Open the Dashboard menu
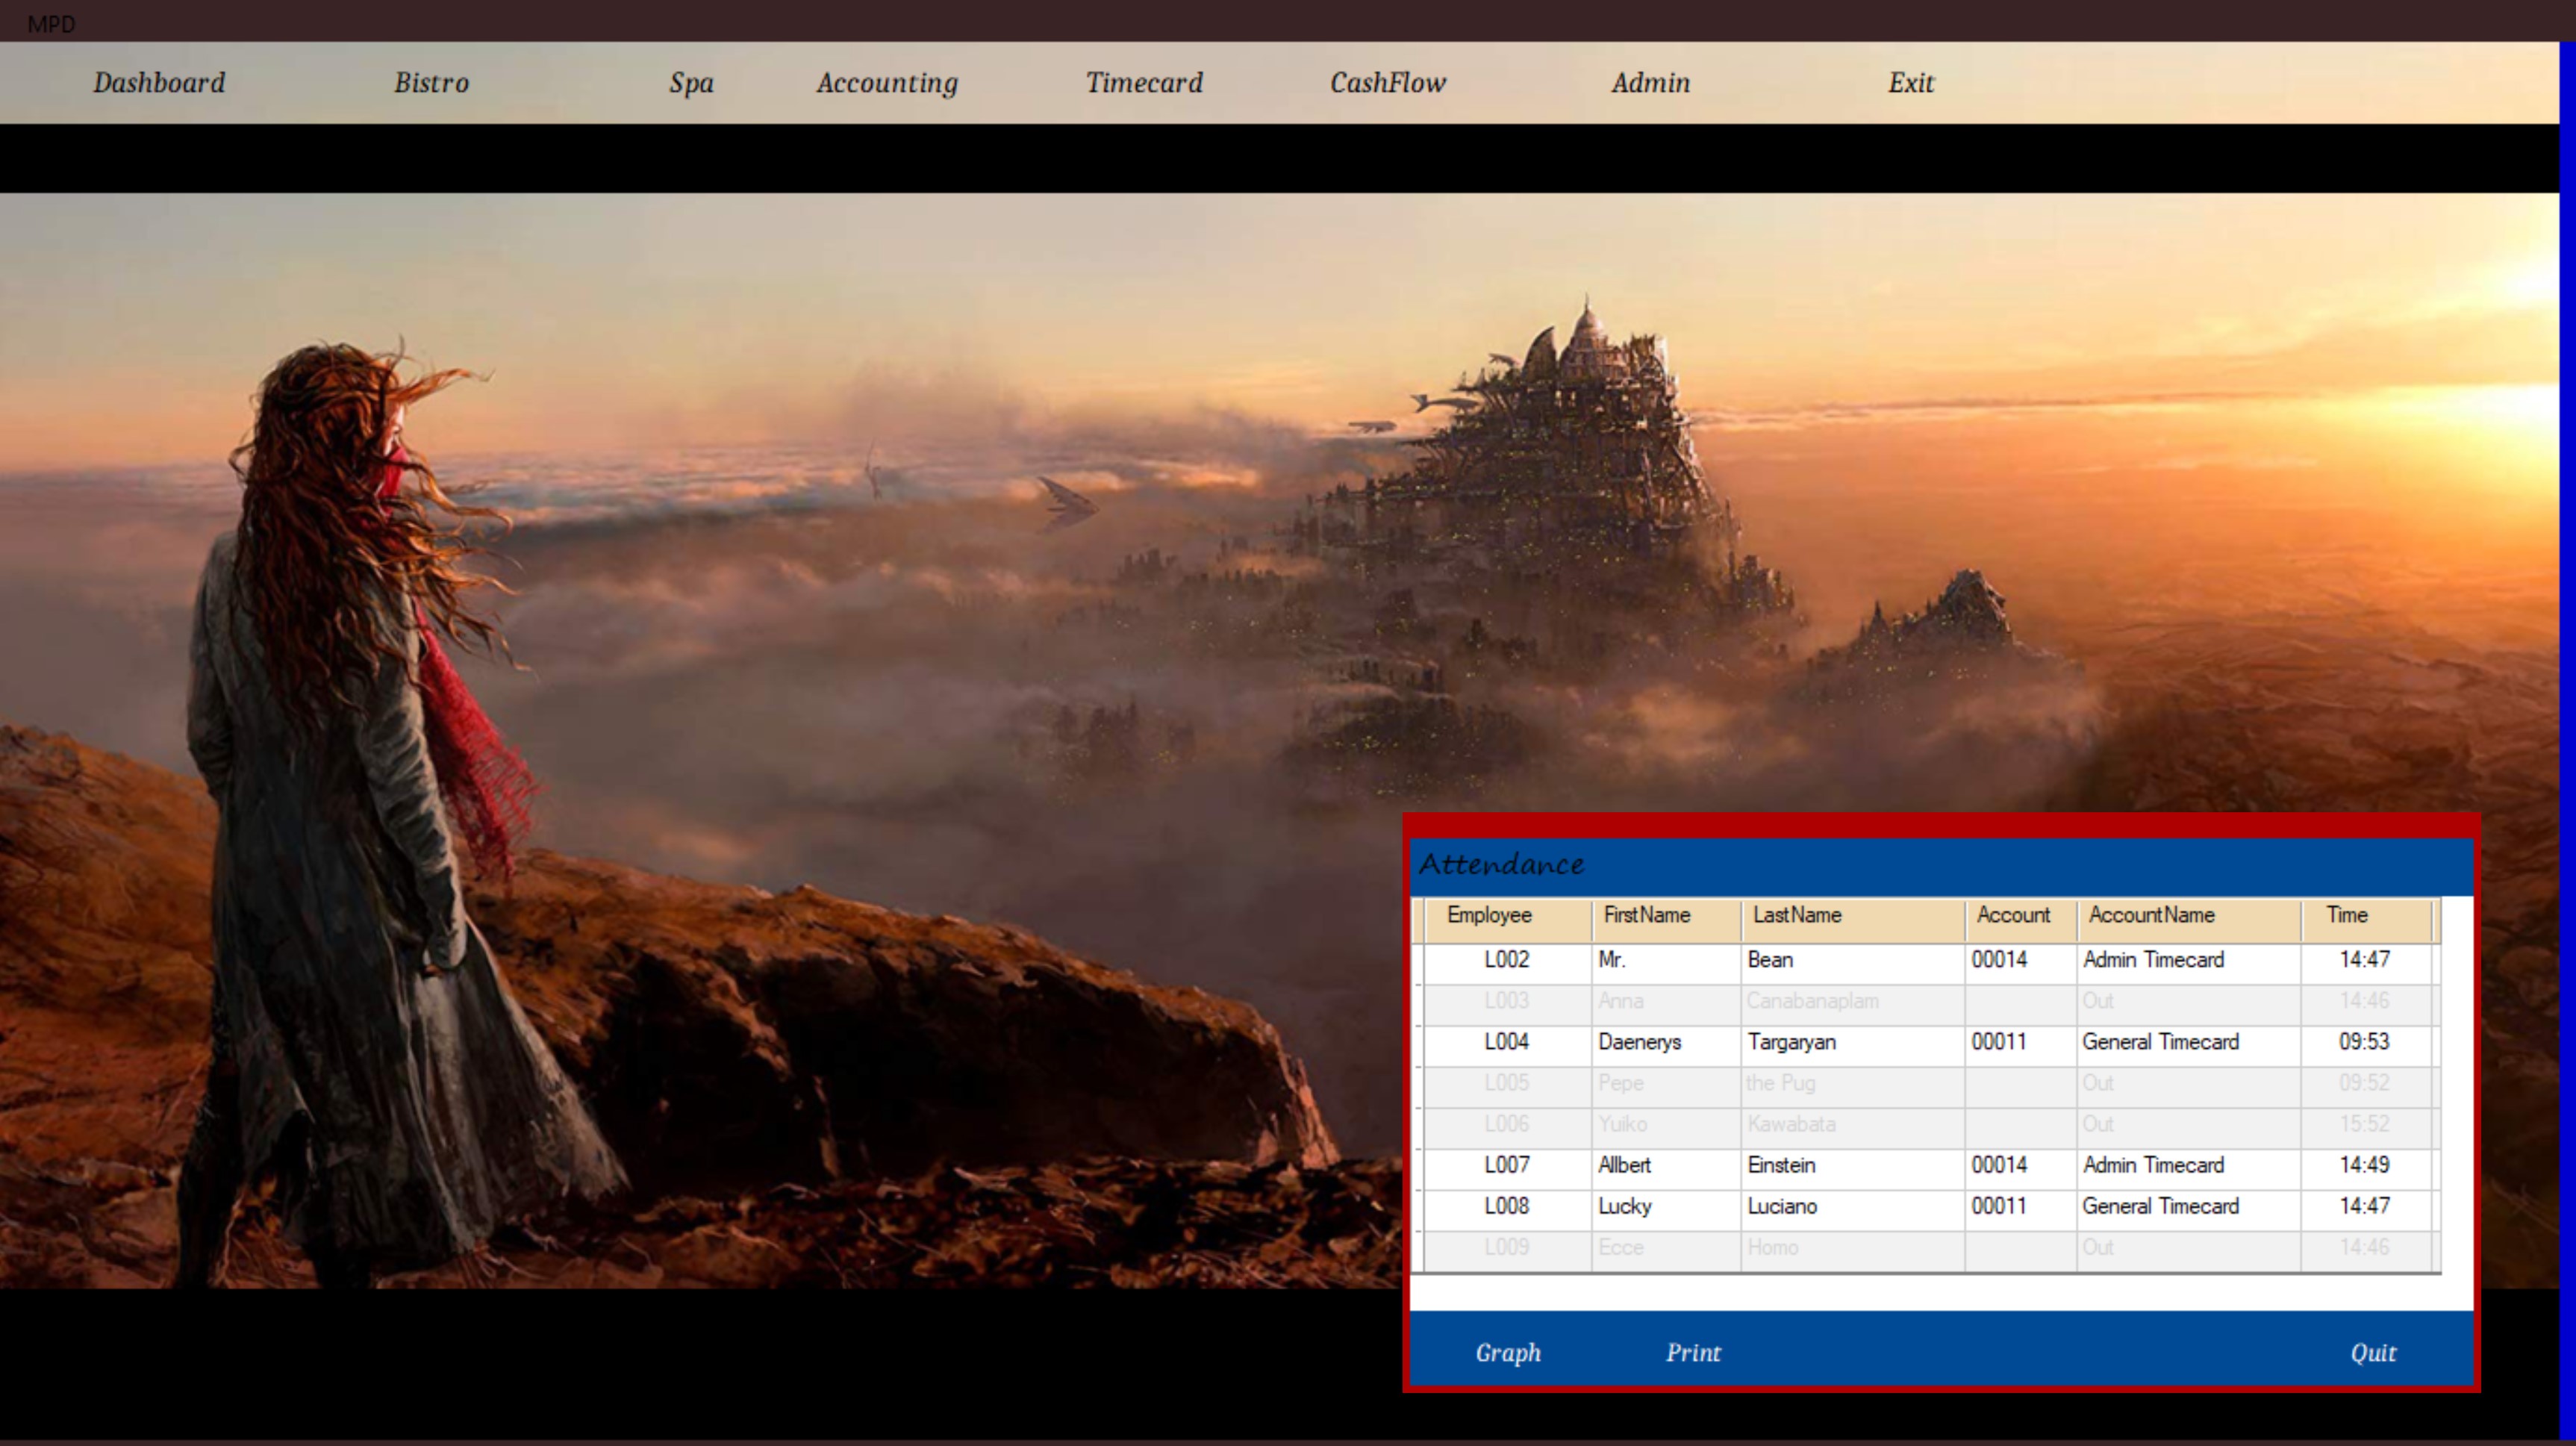The width and height of the screenshot is (2576, 1446). pyautogui.click(x=159, y=83)
